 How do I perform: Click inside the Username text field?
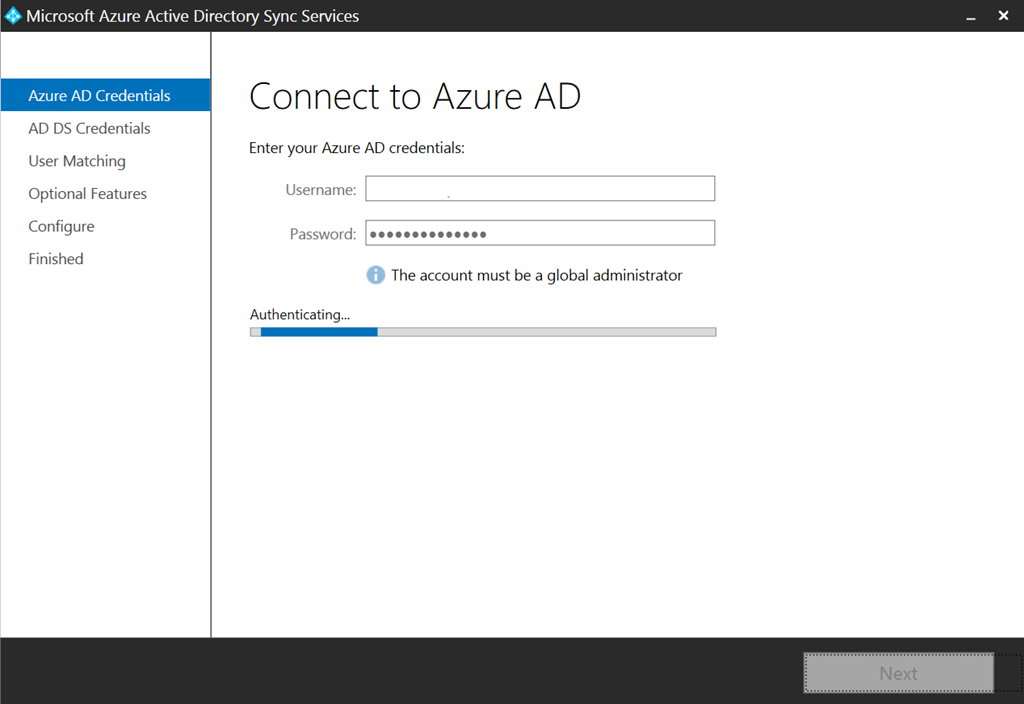click(540, 189)
